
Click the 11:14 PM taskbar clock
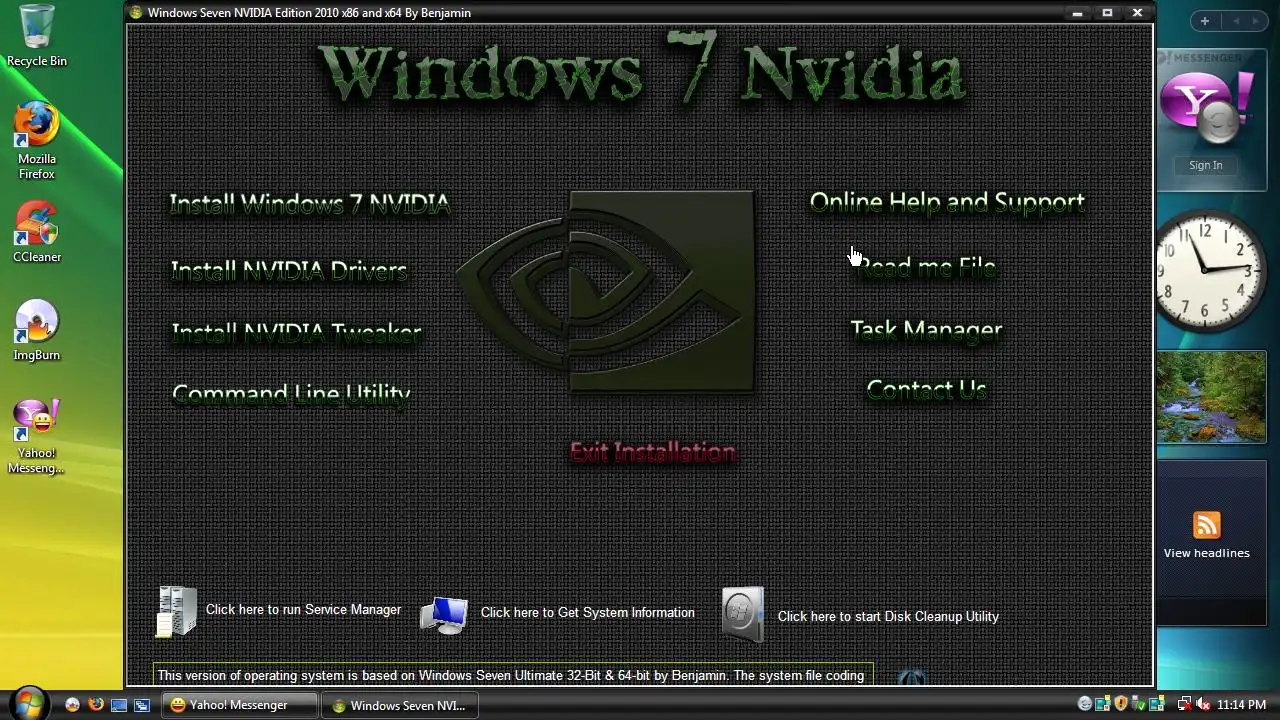(1241, 705)
